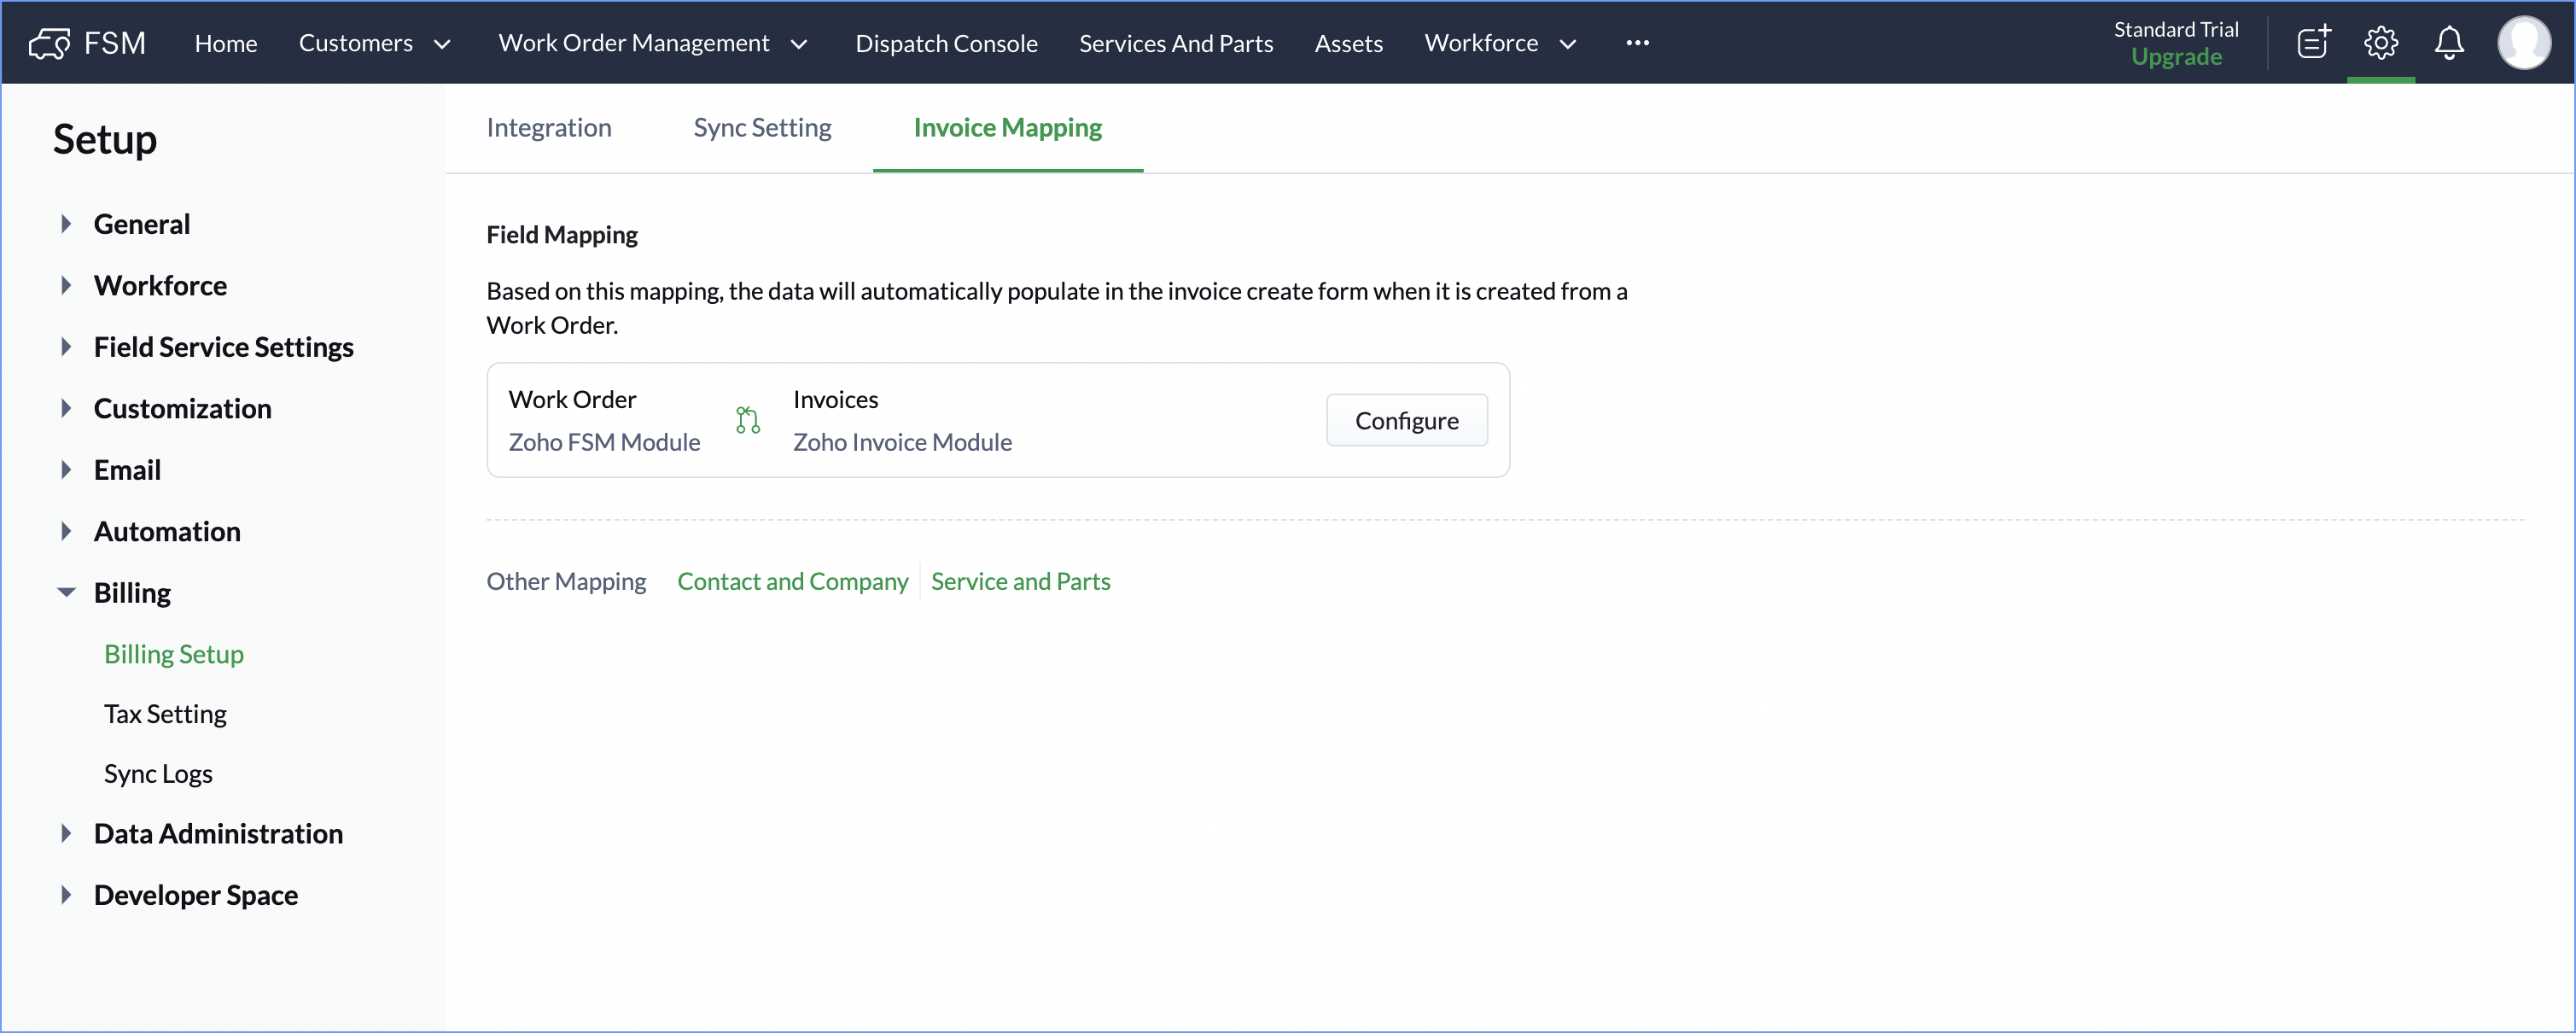Select Tax Setting in the sidebar
2576x1033 pixels.
165,714
